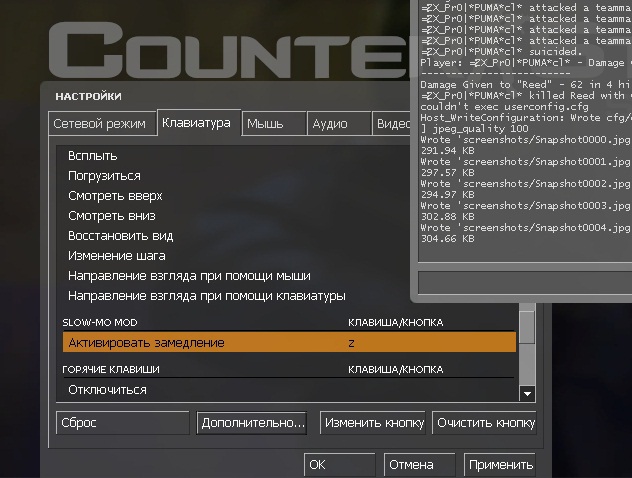Click the keybind list scroll-down arrow

point(527,394)
